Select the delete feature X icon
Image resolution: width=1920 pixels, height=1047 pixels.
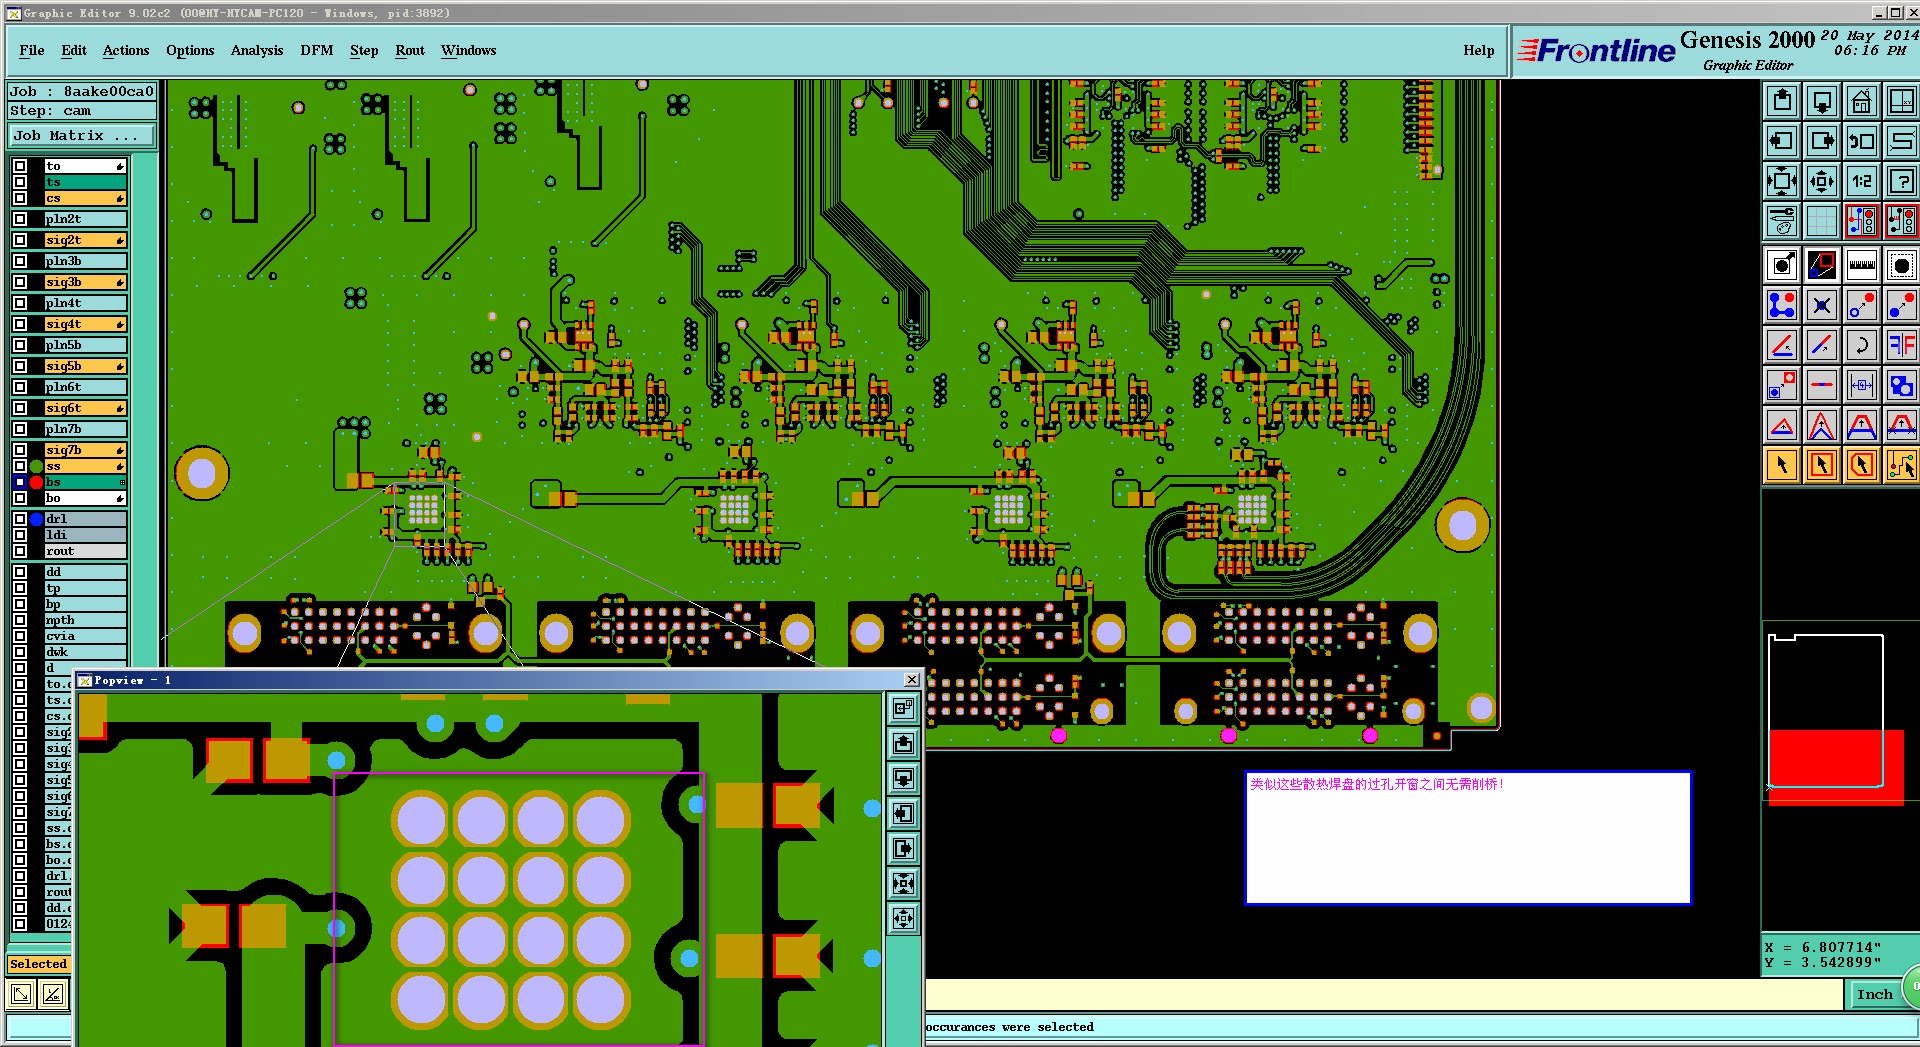tap(1822, 305)
